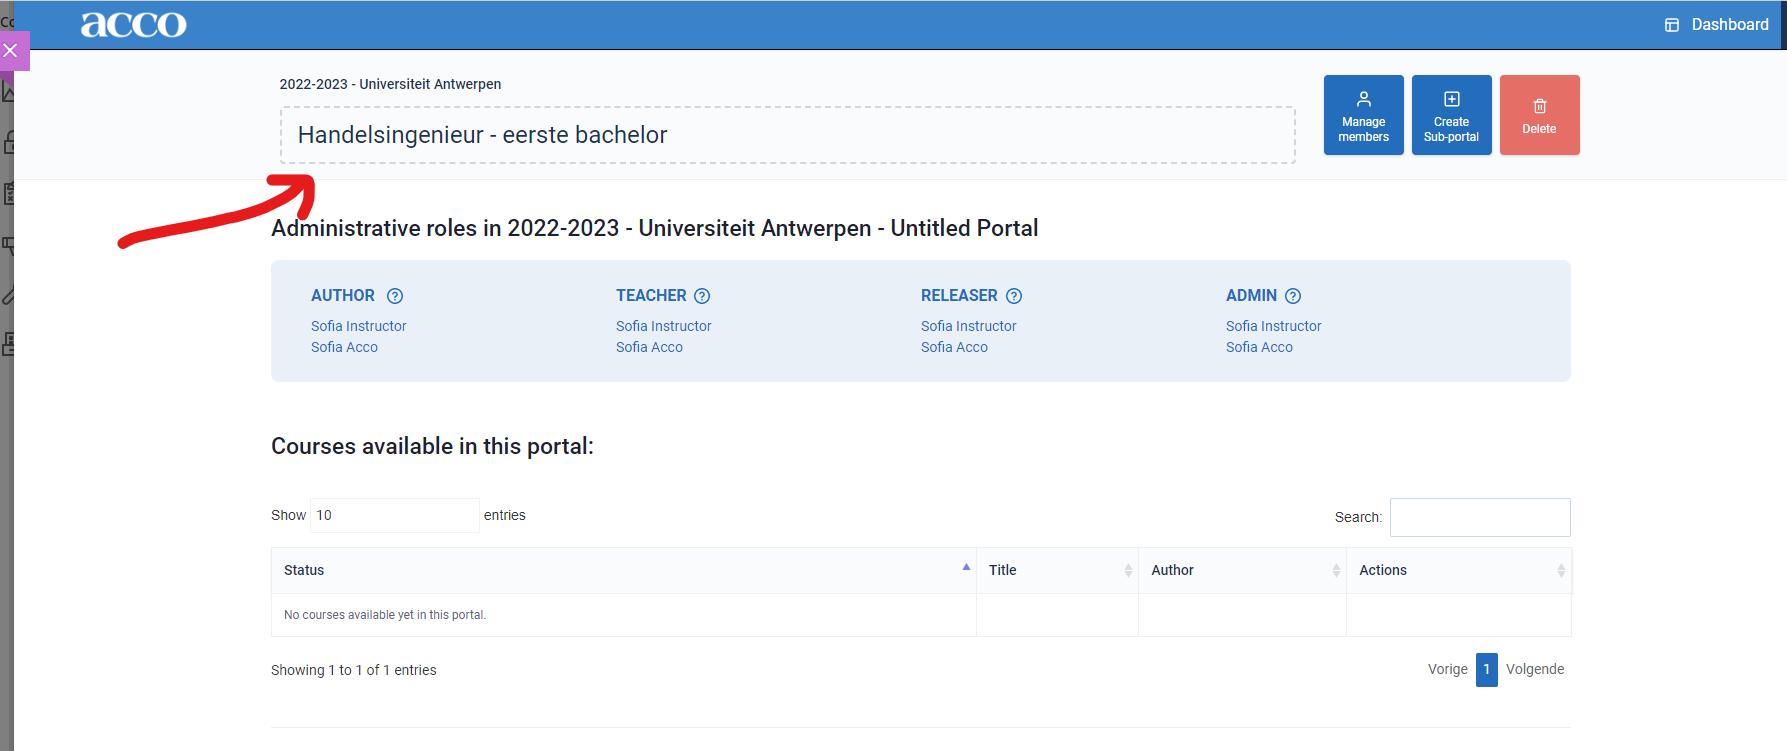This screenshot has height=751, width=1787.
Task: Click the Create Sub-portal plus icon
Action: [1452, 99]
